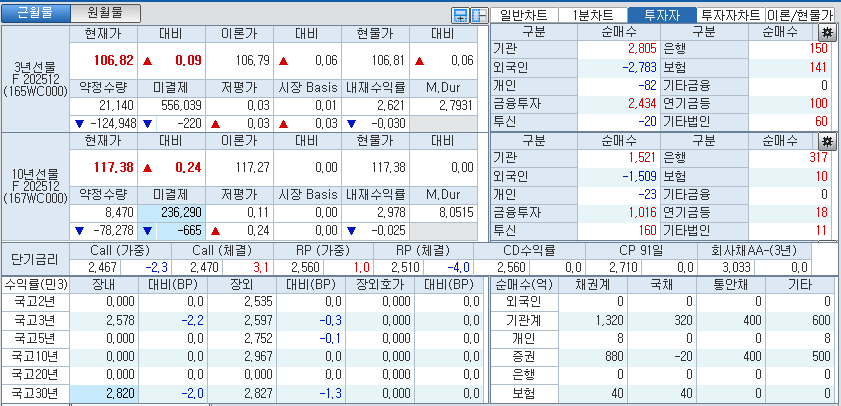
Task: Click 은행 net buy 317
Action: (820, 158)
